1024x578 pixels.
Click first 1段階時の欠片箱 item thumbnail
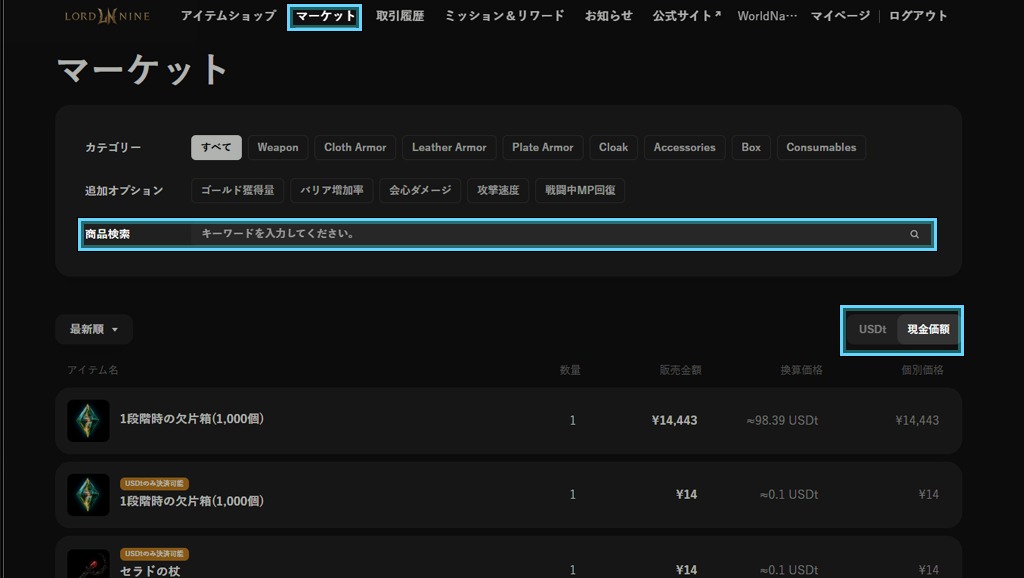click(x=88, y=421)
